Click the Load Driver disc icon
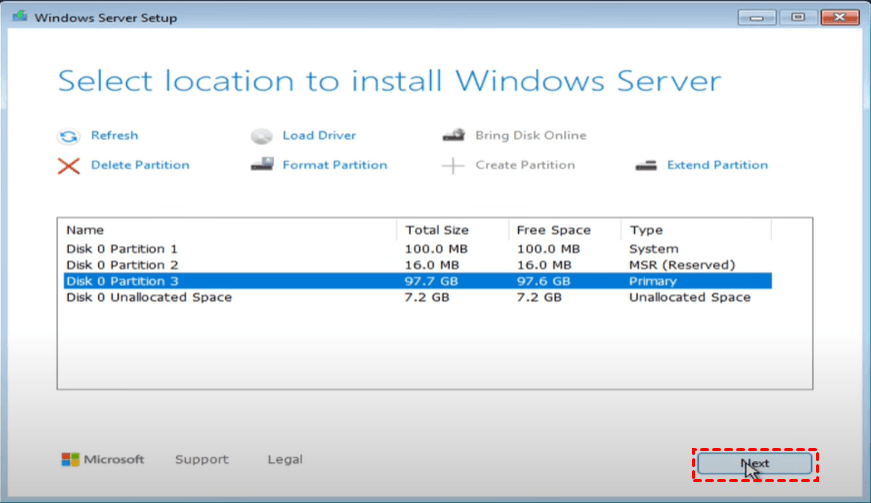 262,136
